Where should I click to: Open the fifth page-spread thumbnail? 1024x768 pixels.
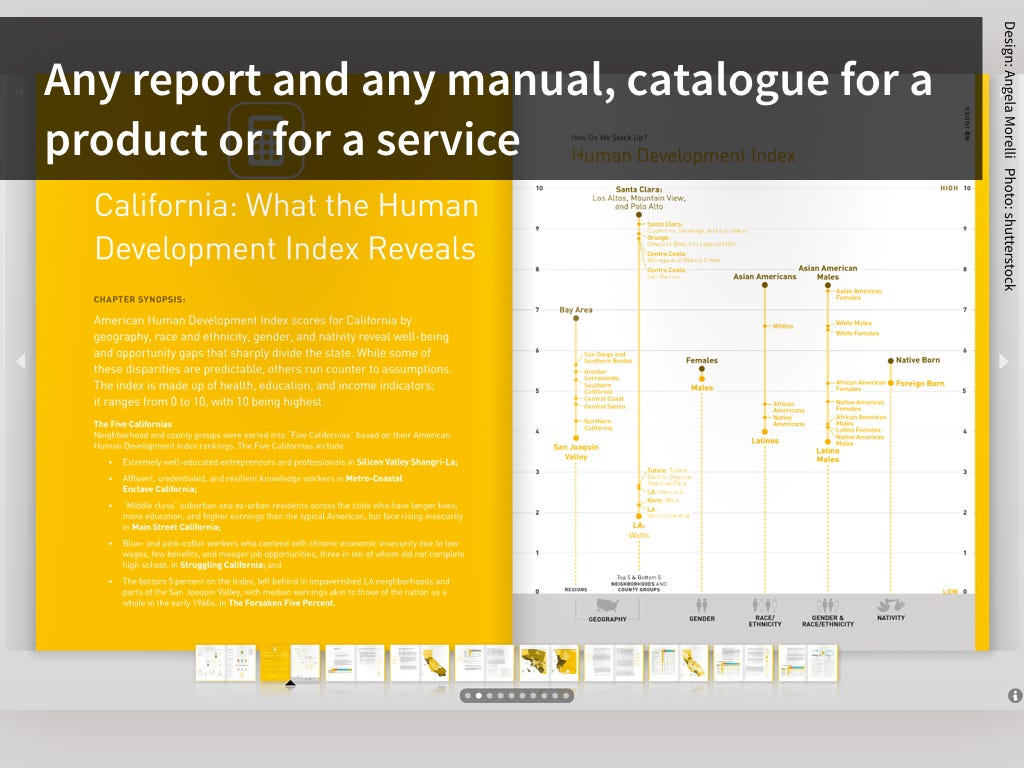(485, 663)
